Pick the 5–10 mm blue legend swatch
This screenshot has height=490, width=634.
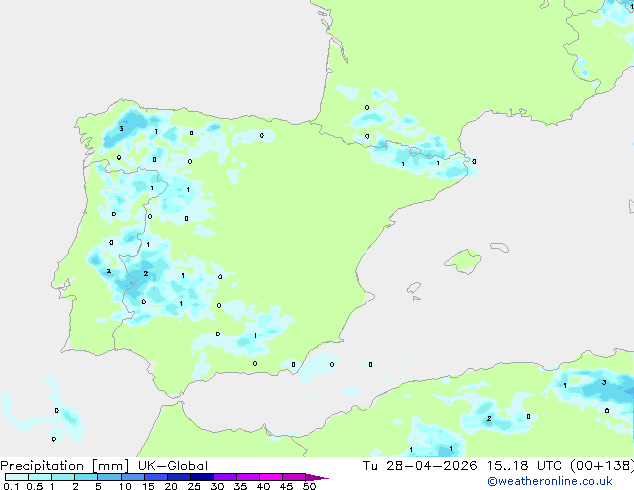(109, 477)
